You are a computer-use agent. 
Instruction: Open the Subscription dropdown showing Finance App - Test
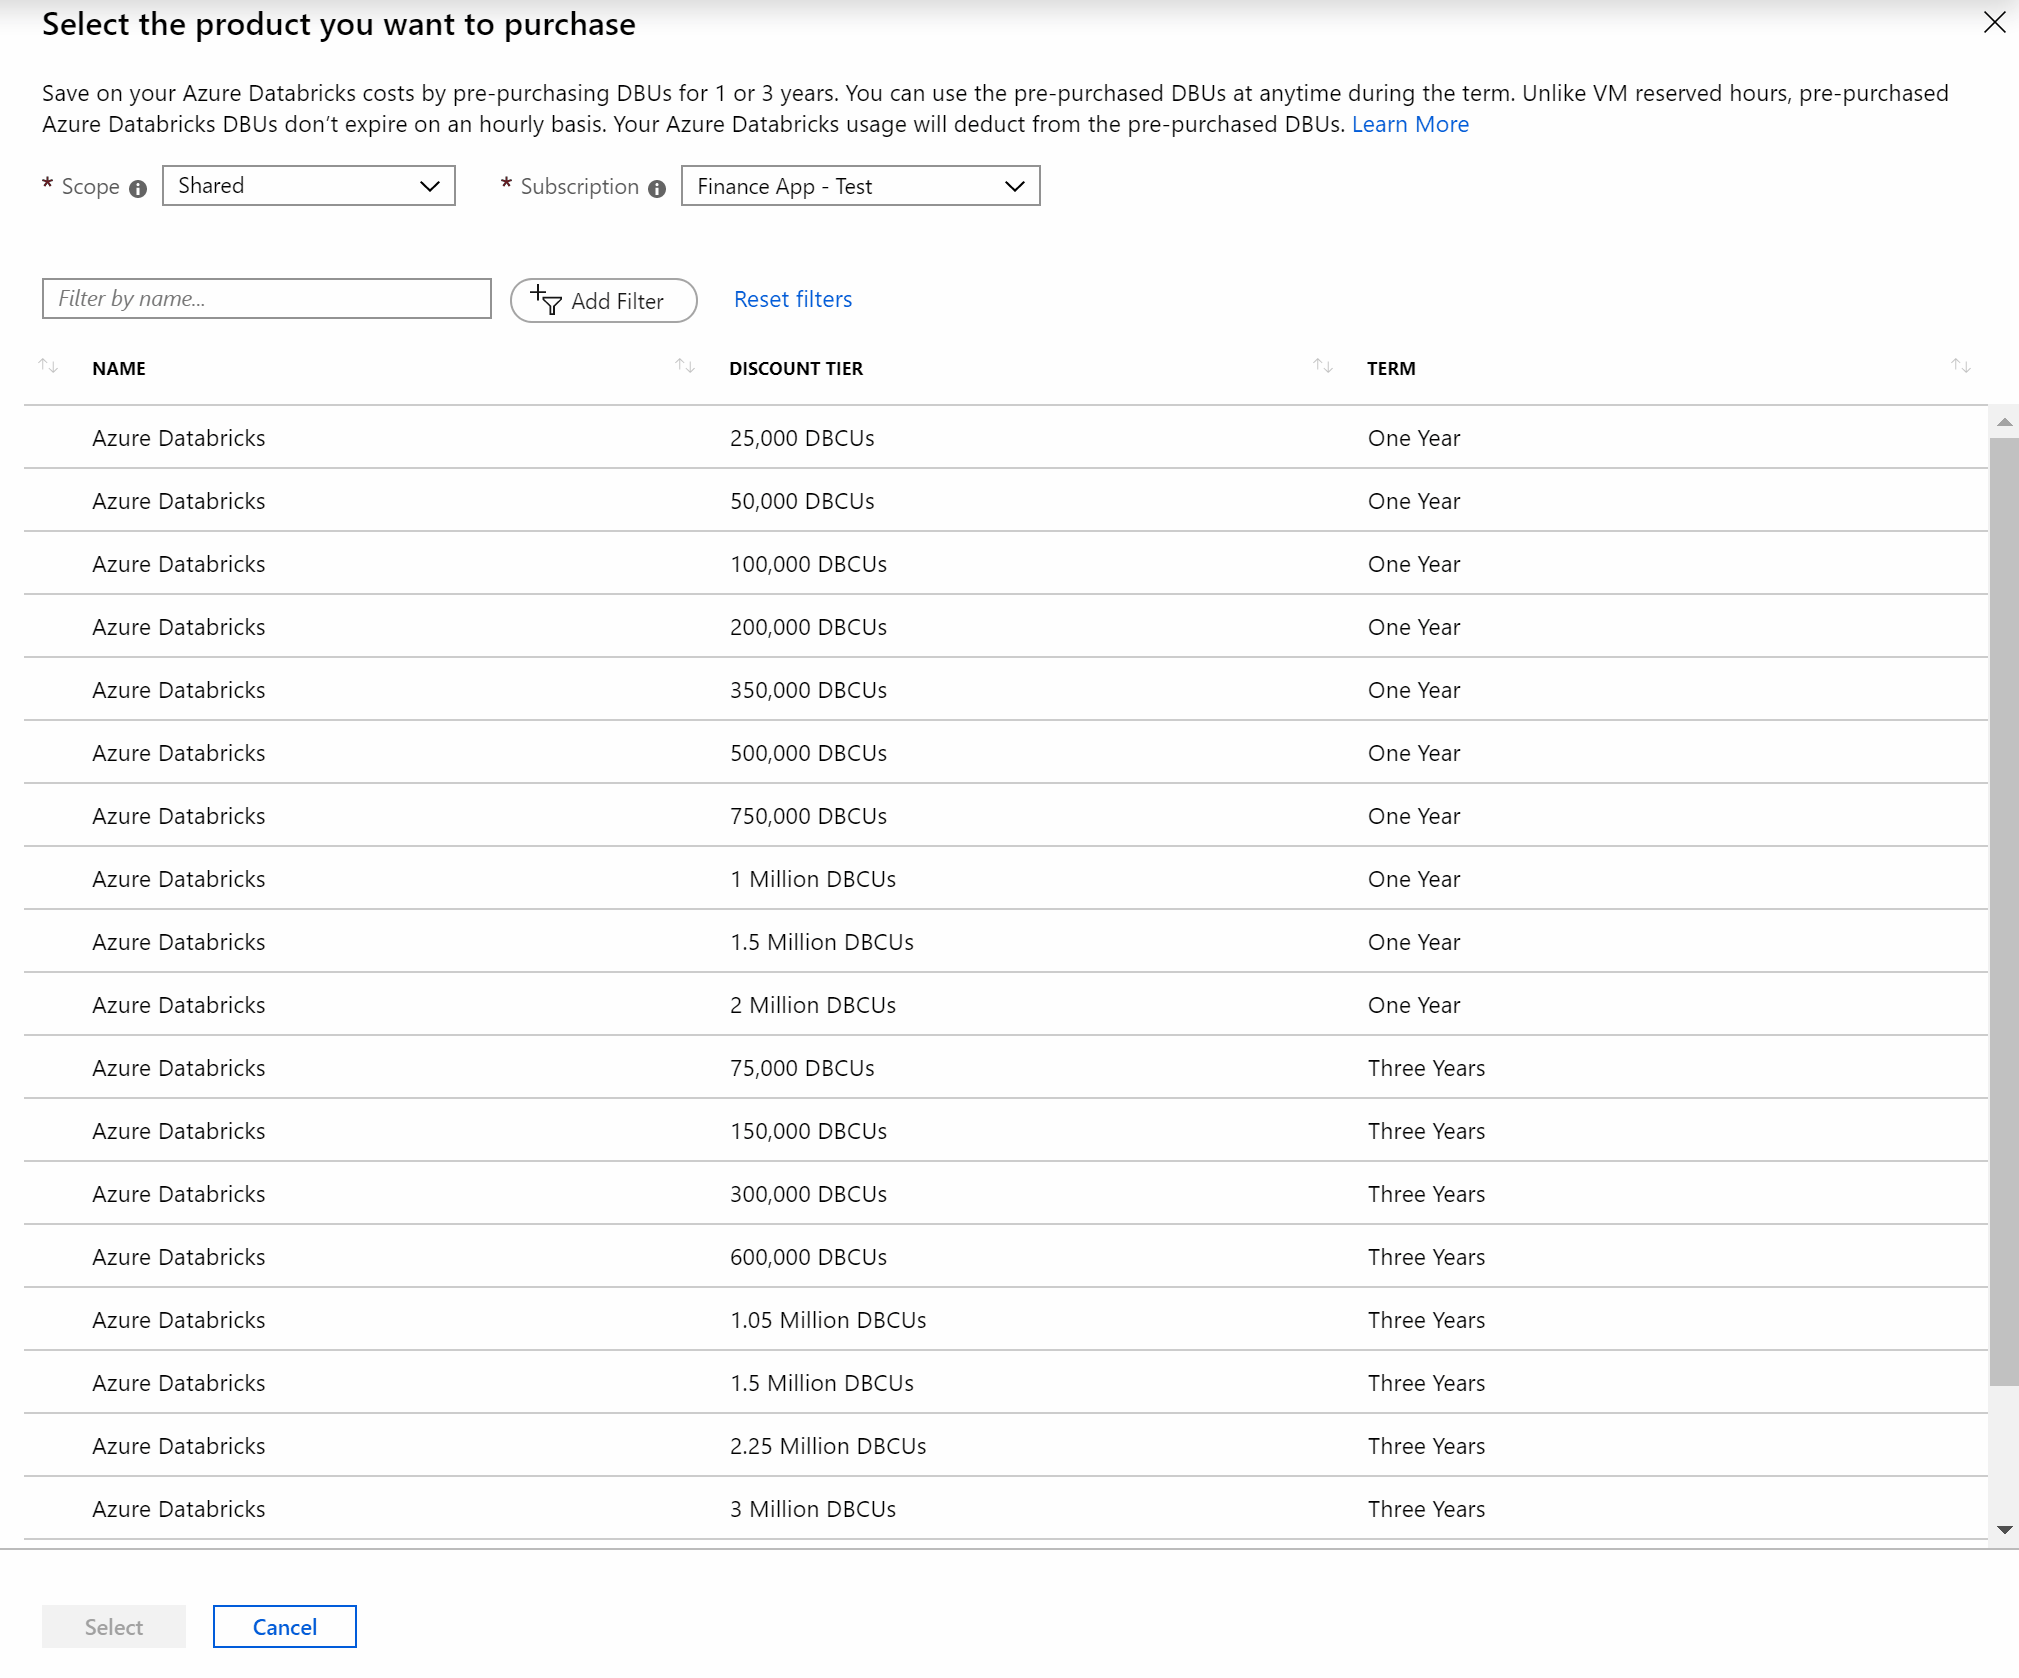click(x=861, y=186)
